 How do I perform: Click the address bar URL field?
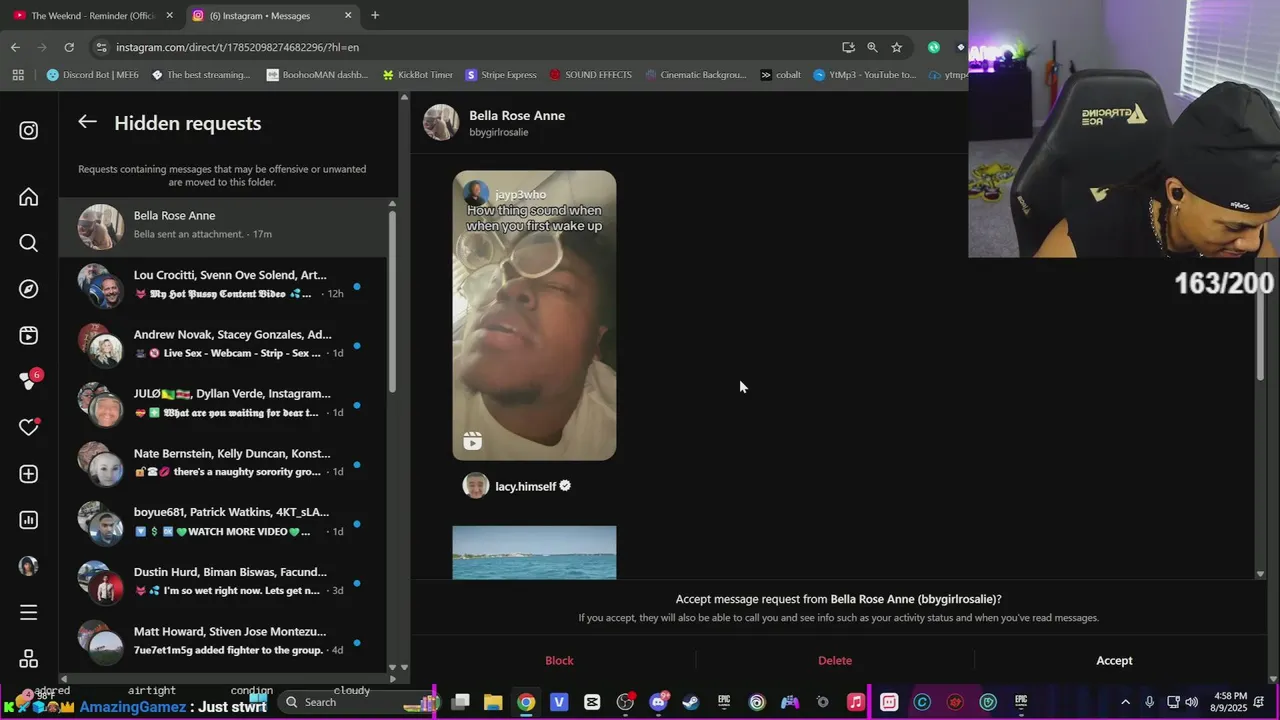tap(470, 47)
